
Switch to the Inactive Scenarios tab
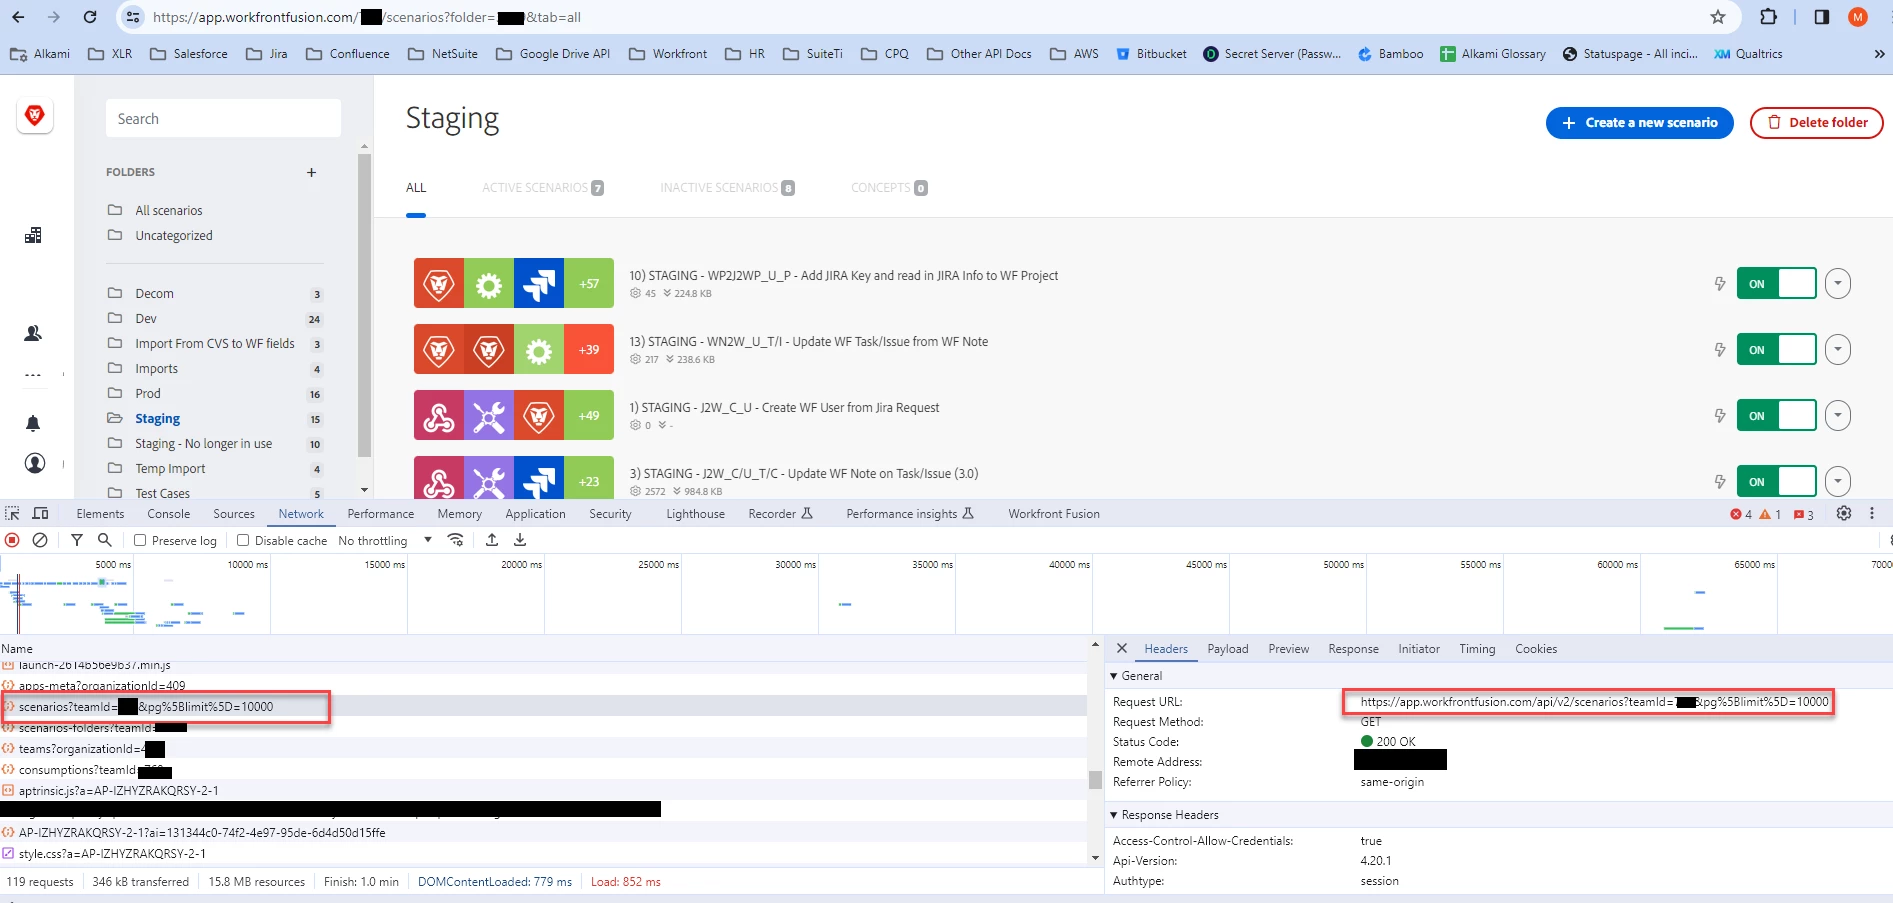(x=727, y=188)
